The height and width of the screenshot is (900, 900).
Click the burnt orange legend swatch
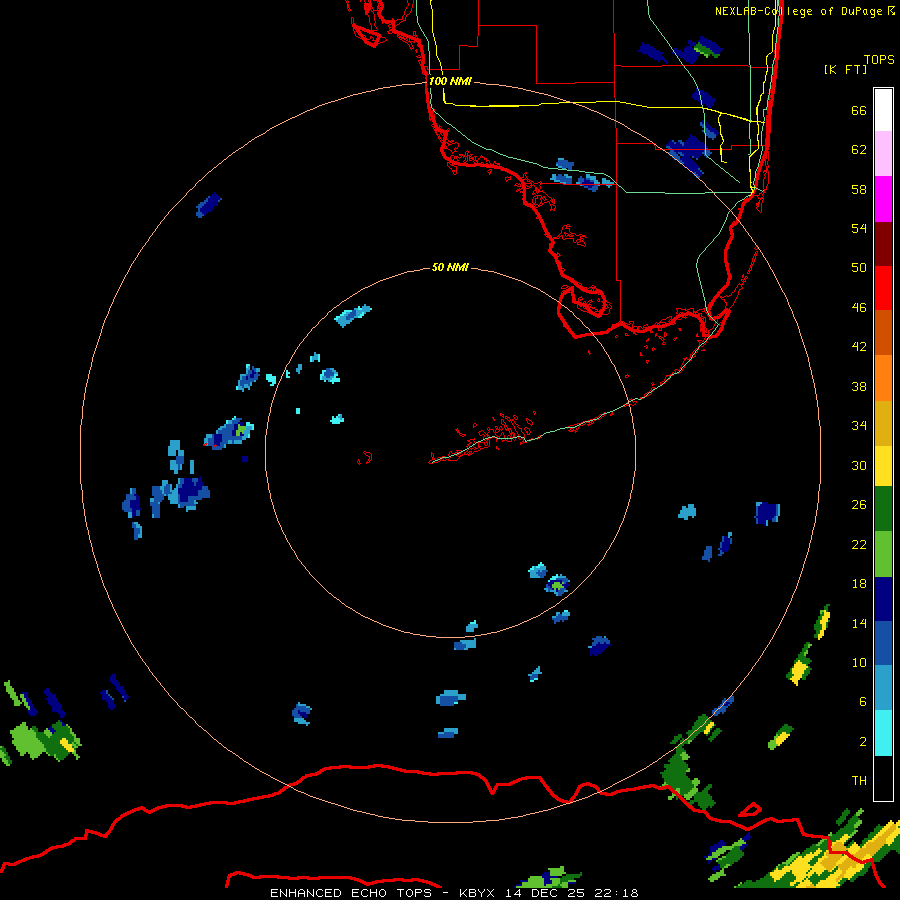[x=883, y=333]
